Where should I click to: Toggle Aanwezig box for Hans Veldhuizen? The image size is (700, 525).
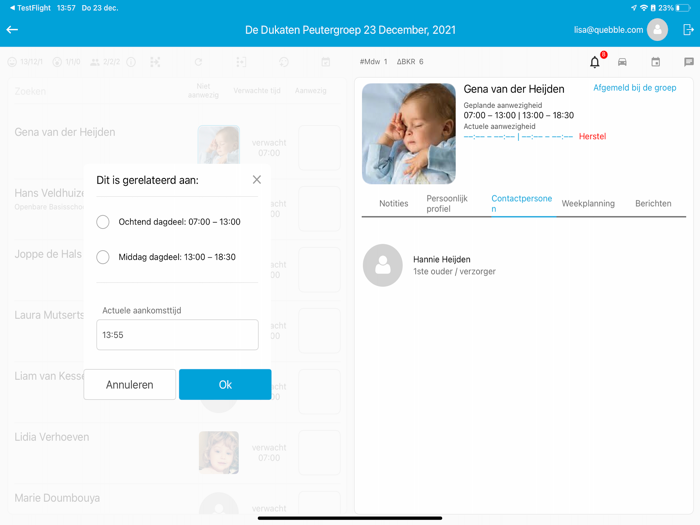[x=319, y=208]
